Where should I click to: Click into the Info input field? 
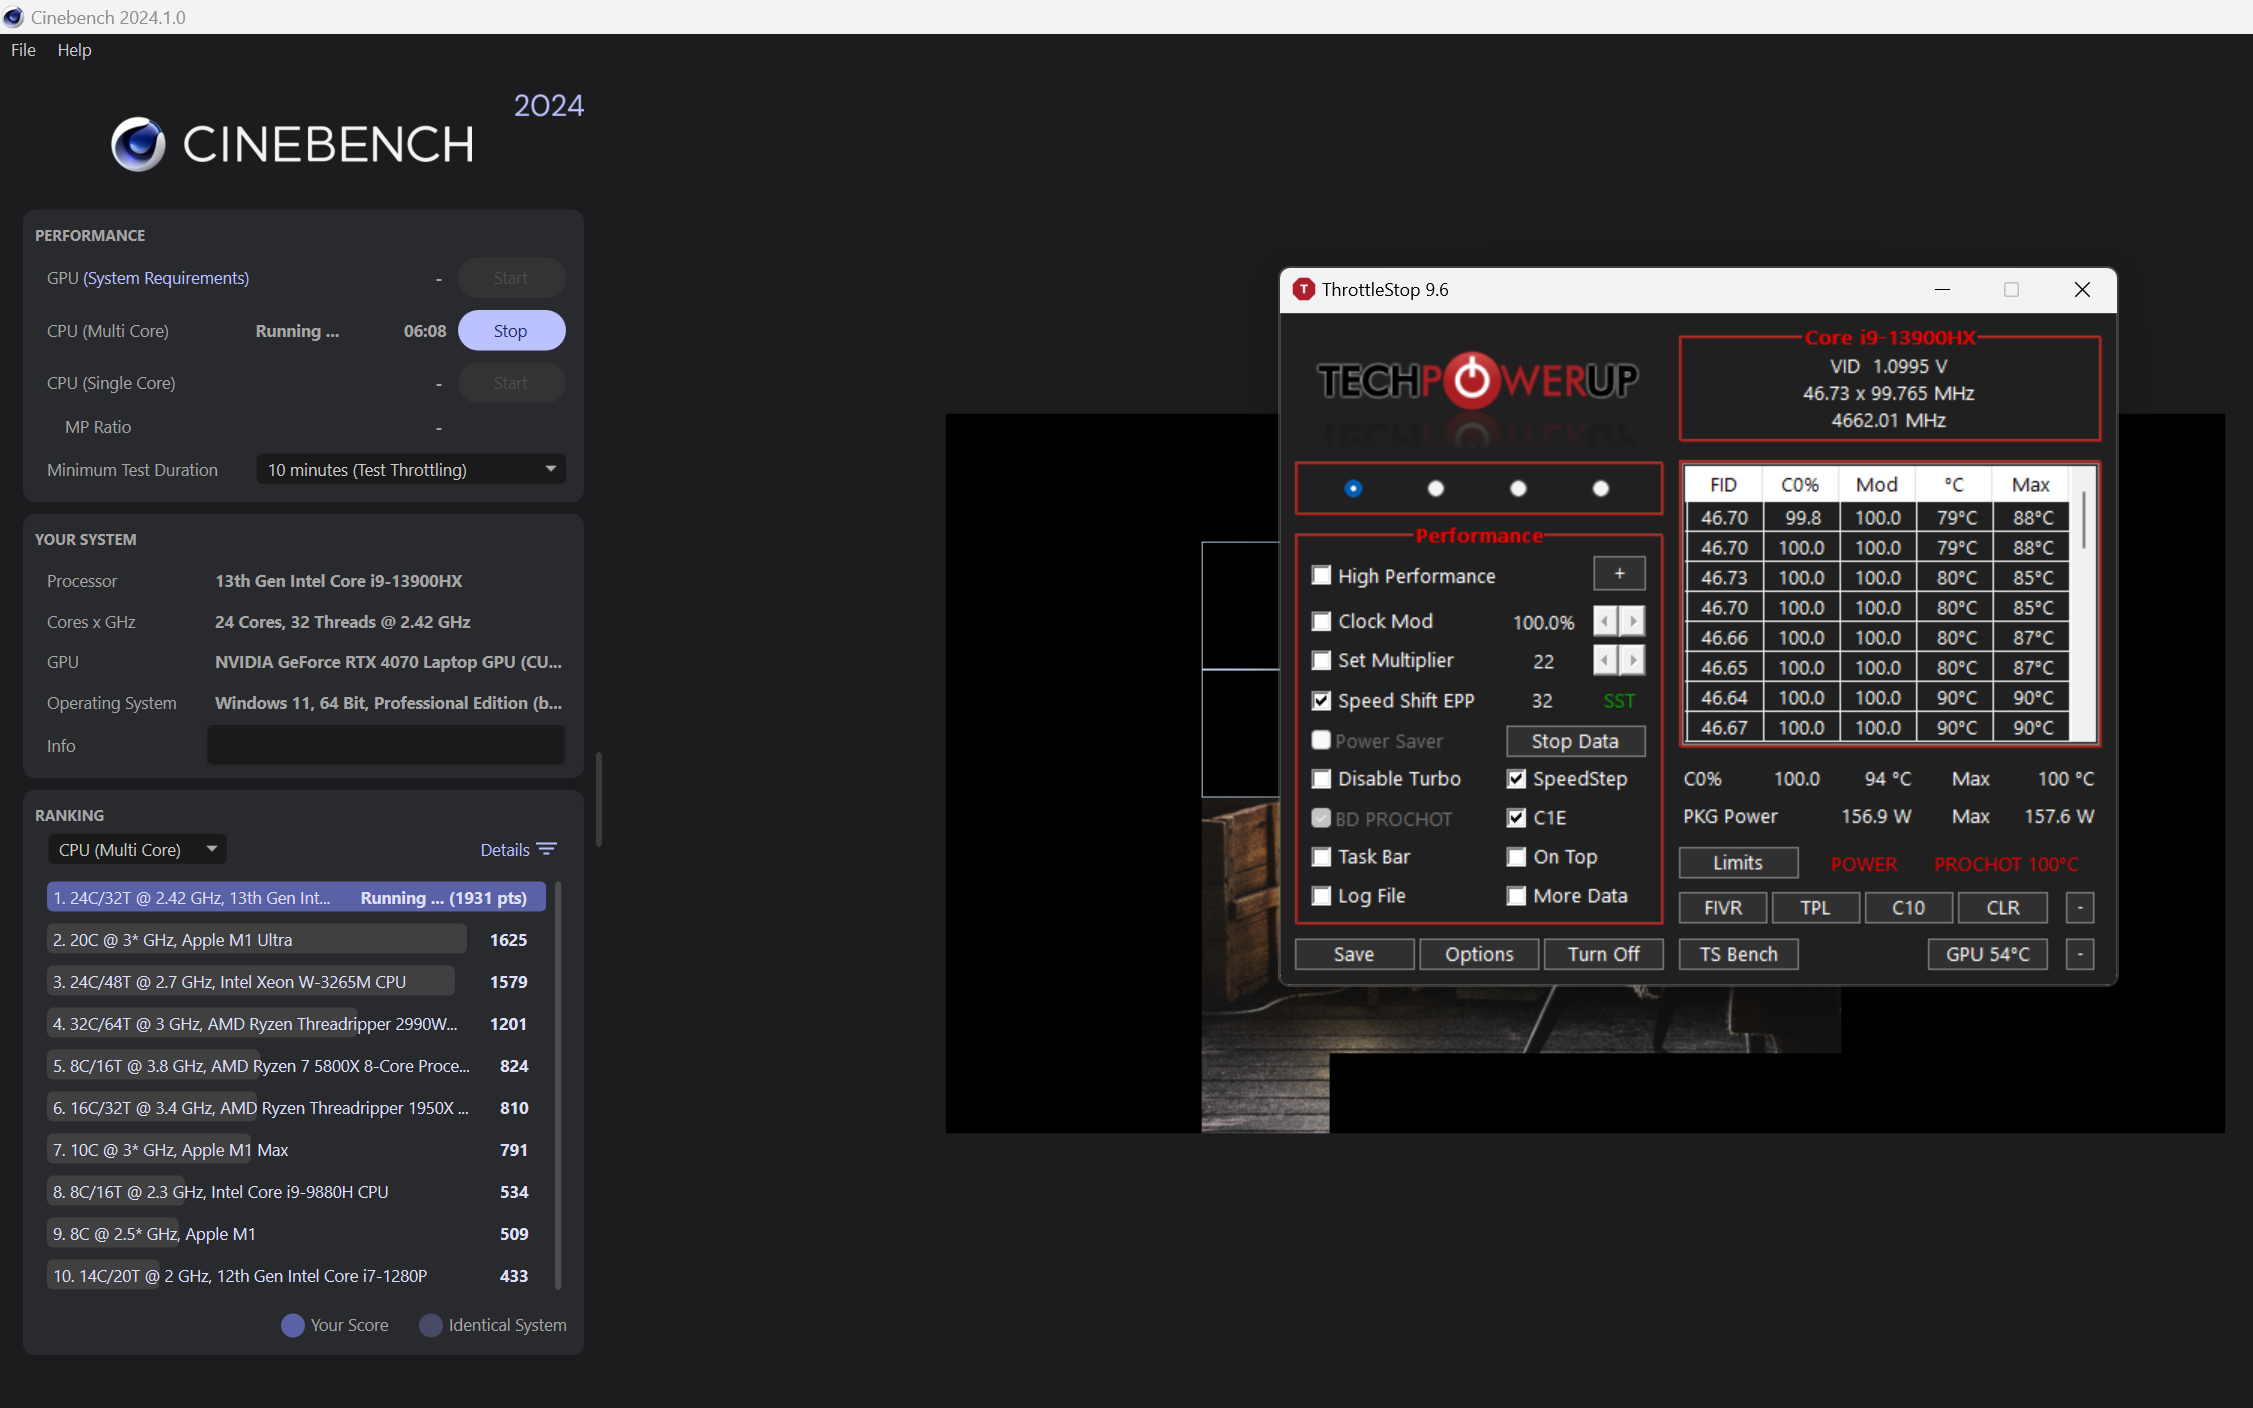[x=386, y=746]
